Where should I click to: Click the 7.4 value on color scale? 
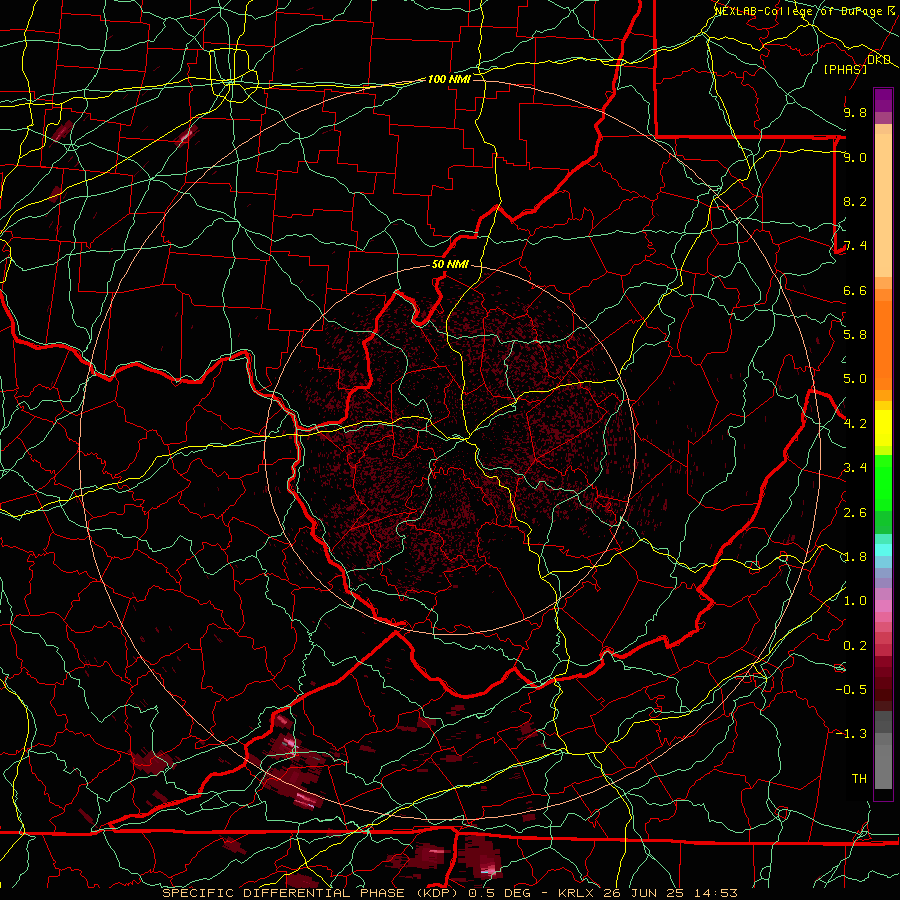[x=855, y=246]
